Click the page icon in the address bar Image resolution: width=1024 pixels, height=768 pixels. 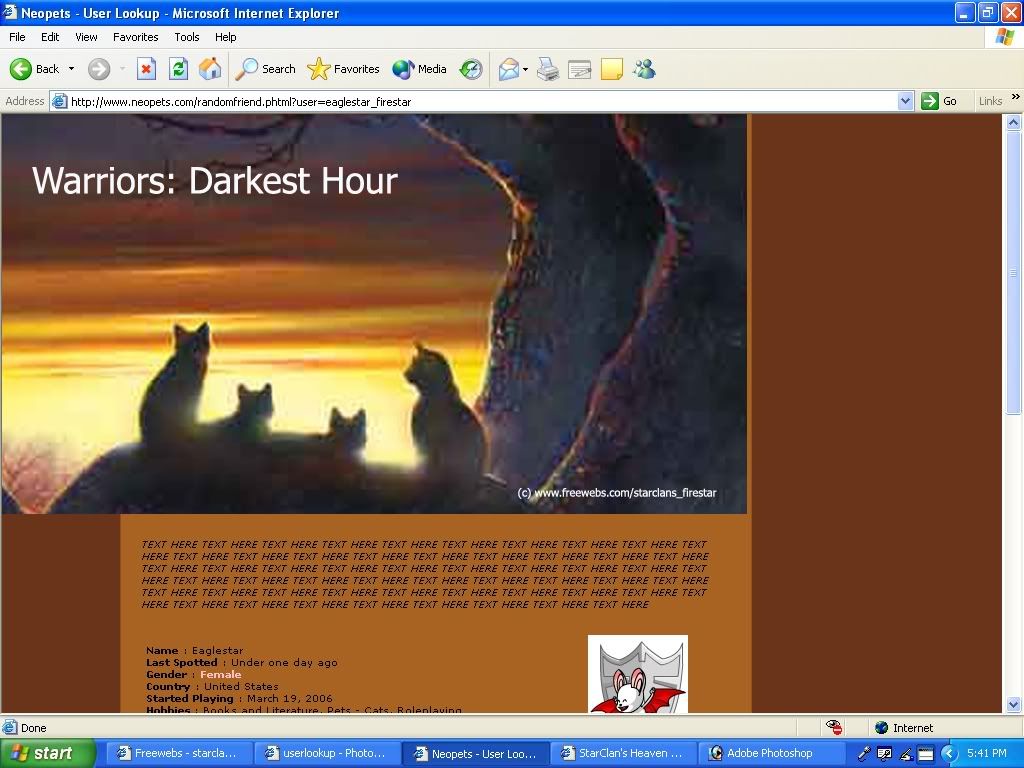pos(59,101)
